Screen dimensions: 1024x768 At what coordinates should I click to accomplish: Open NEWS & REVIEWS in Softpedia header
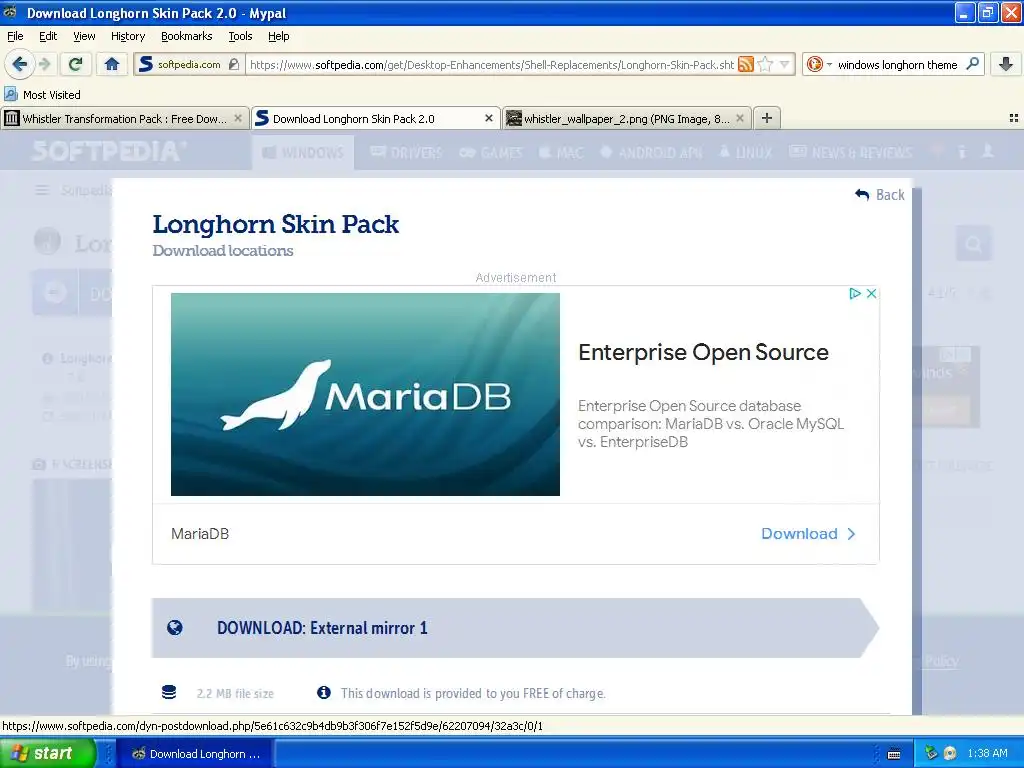850,153
